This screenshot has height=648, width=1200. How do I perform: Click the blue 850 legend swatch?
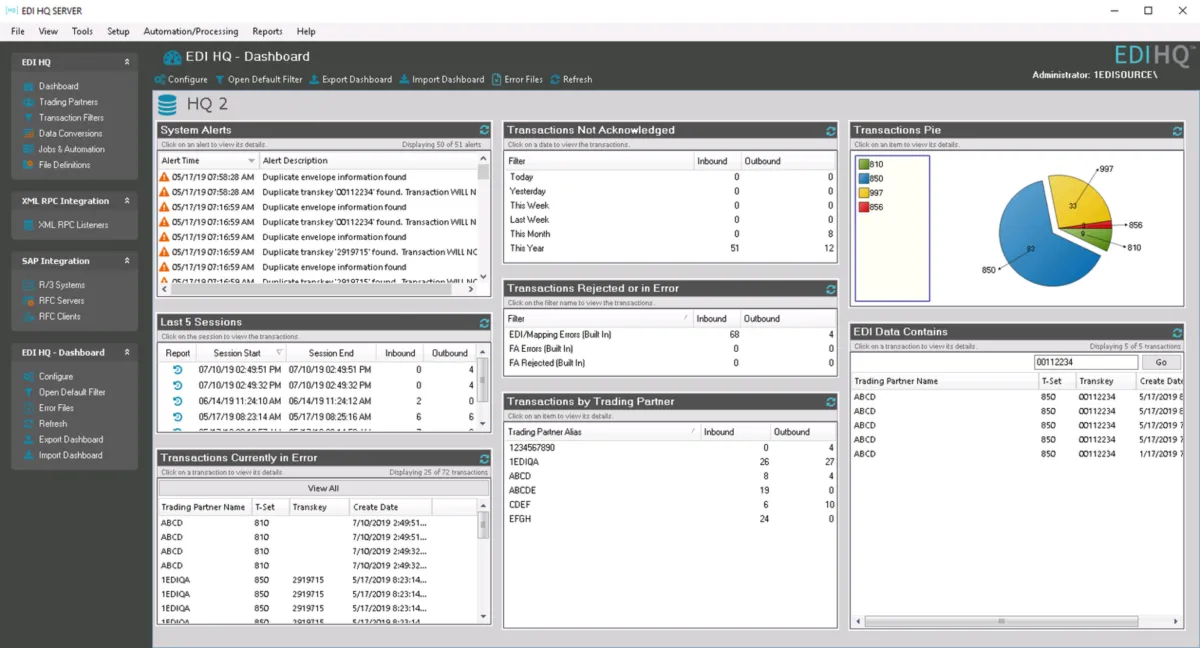point(863,179)
